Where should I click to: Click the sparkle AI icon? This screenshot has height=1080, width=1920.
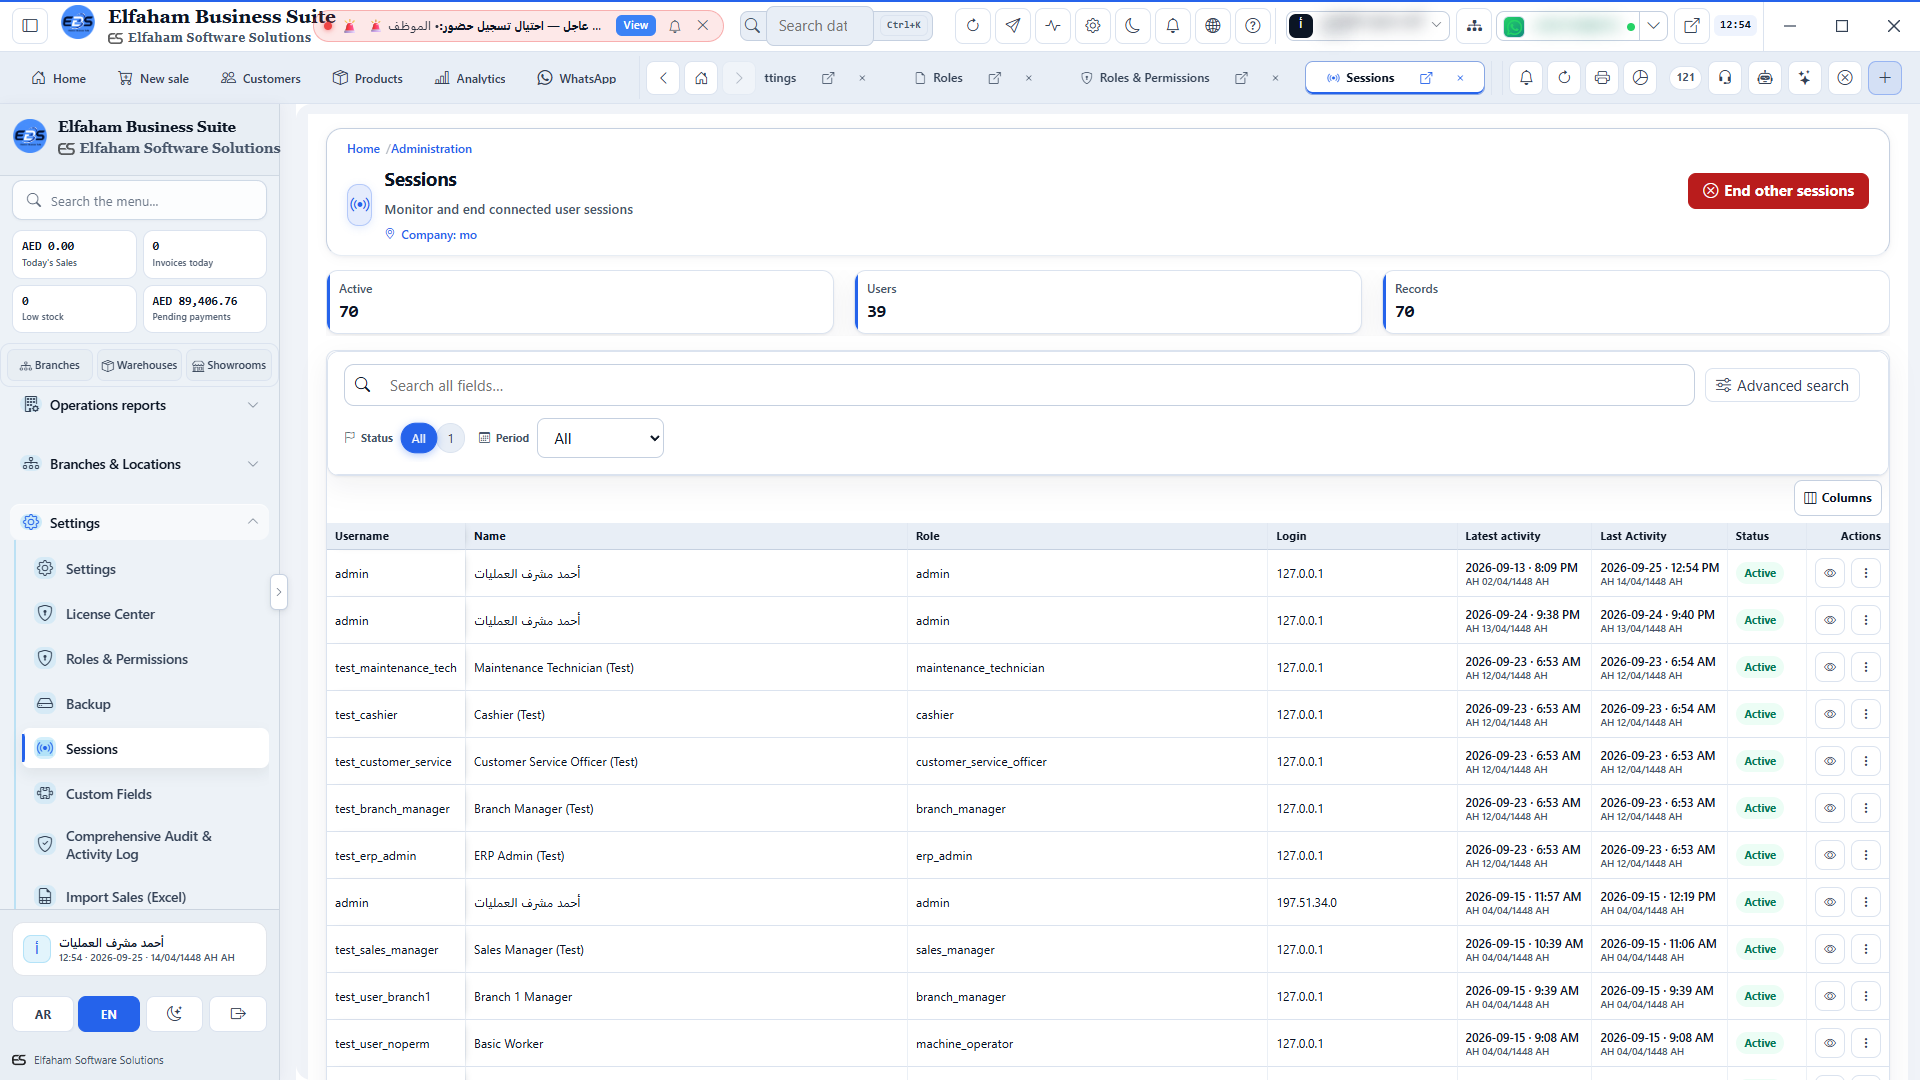pos(1804,78)
